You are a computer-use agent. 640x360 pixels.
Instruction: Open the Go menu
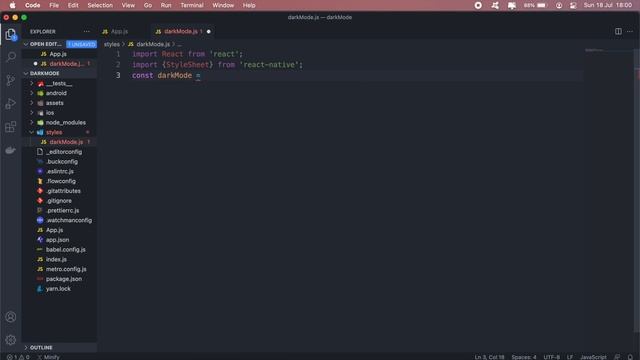(148, 5)
